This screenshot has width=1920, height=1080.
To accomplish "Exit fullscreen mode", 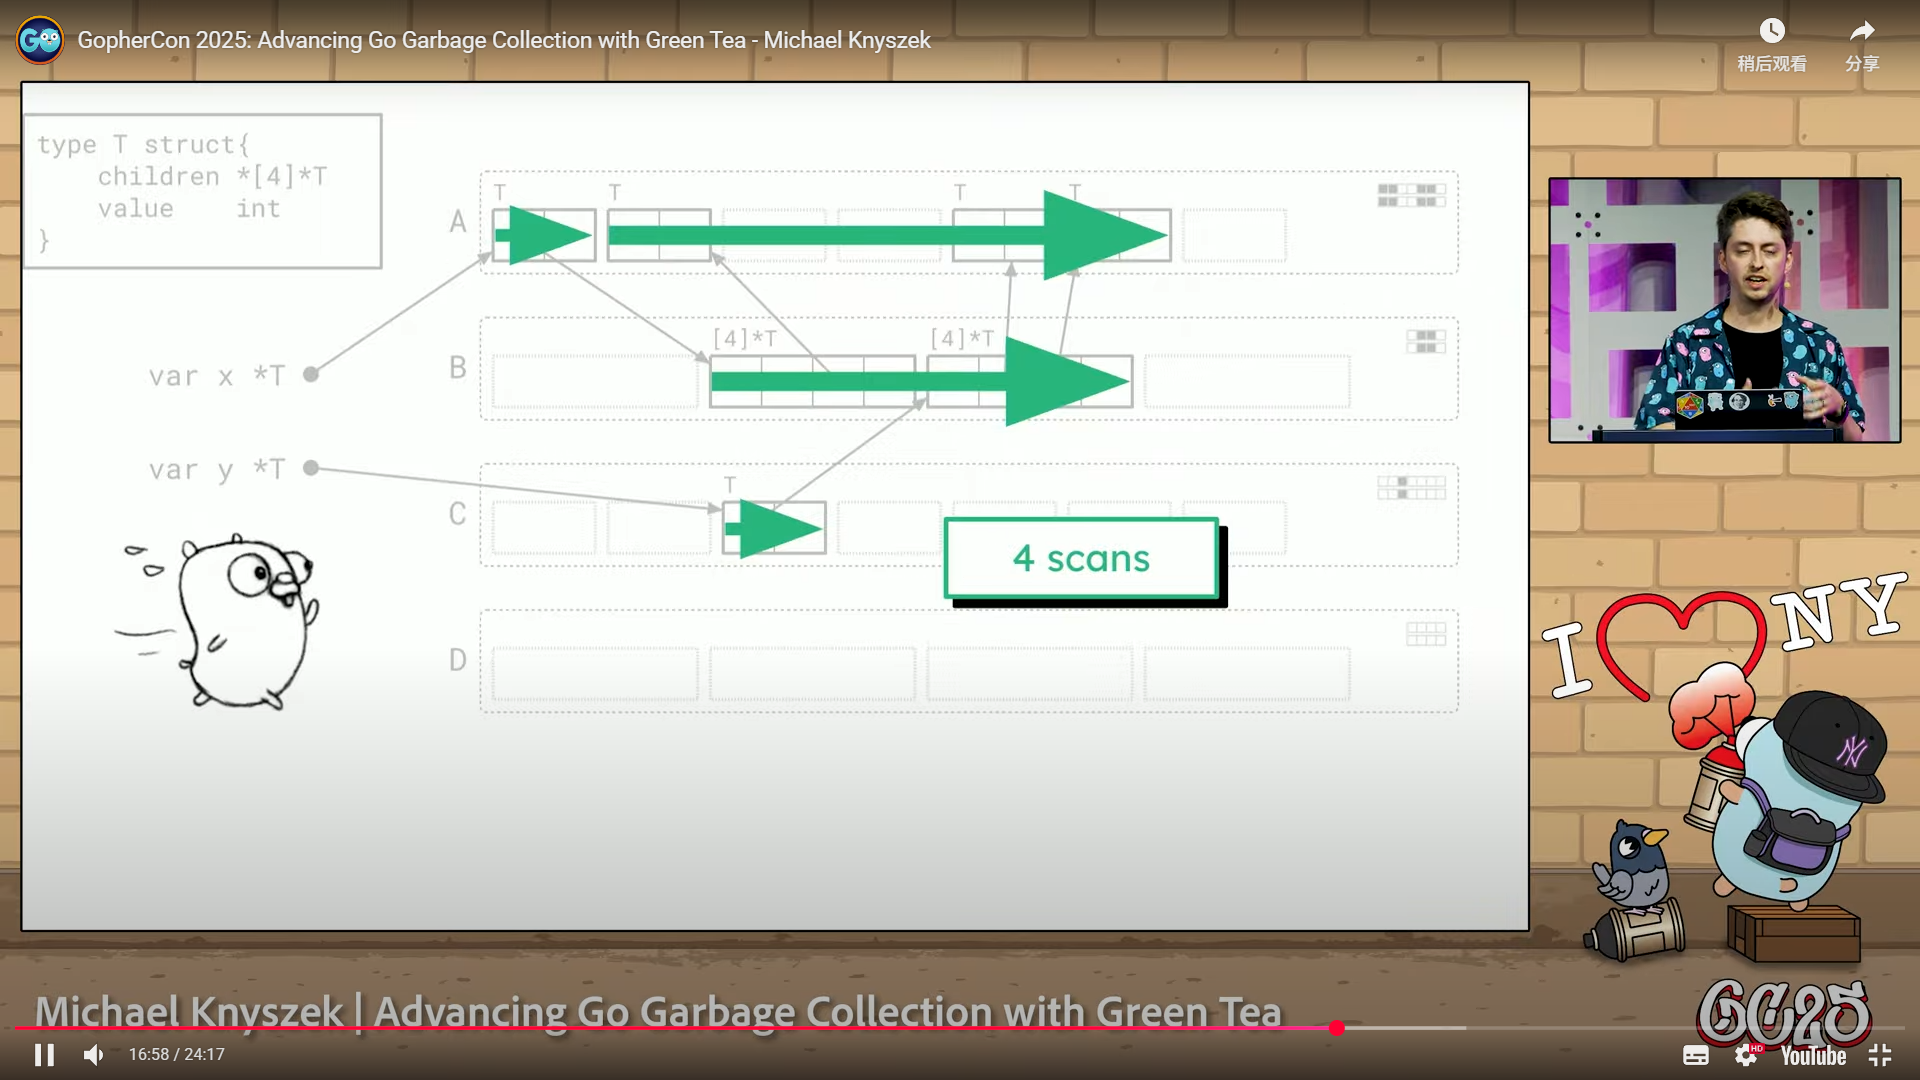I will pyautogui.click(x=1880, y=1055).
